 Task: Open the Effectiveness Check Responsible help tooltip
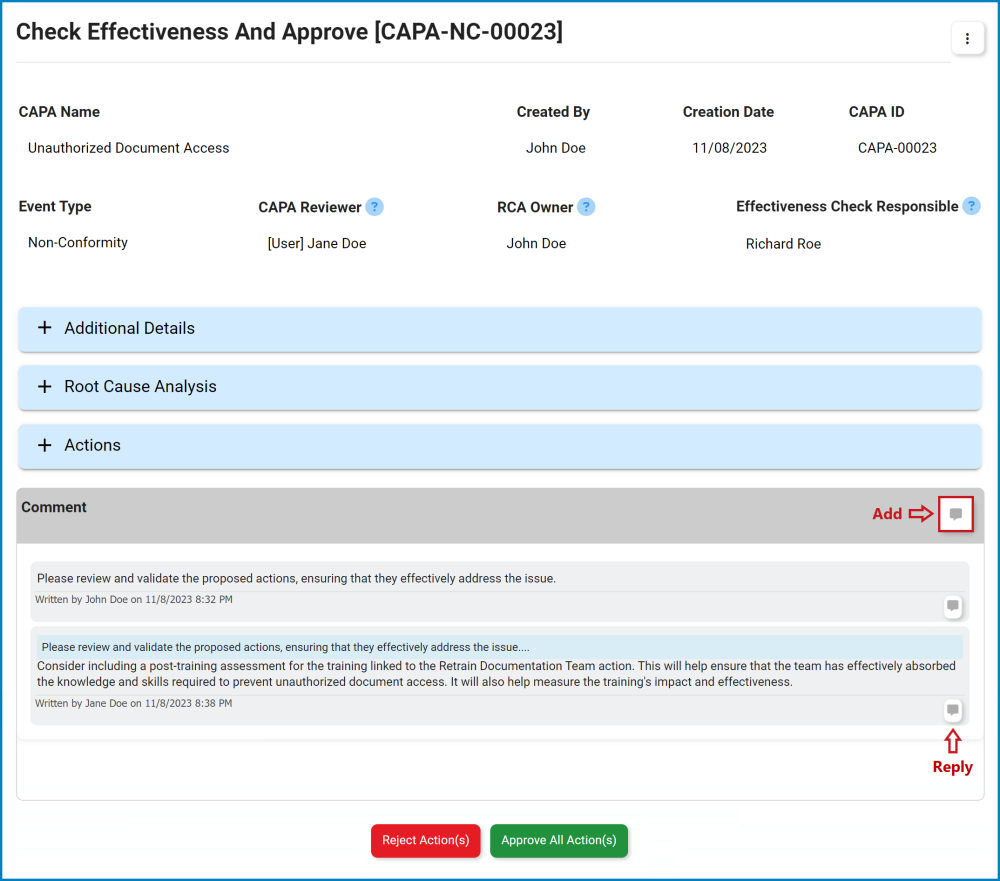[x=971, y=206]
